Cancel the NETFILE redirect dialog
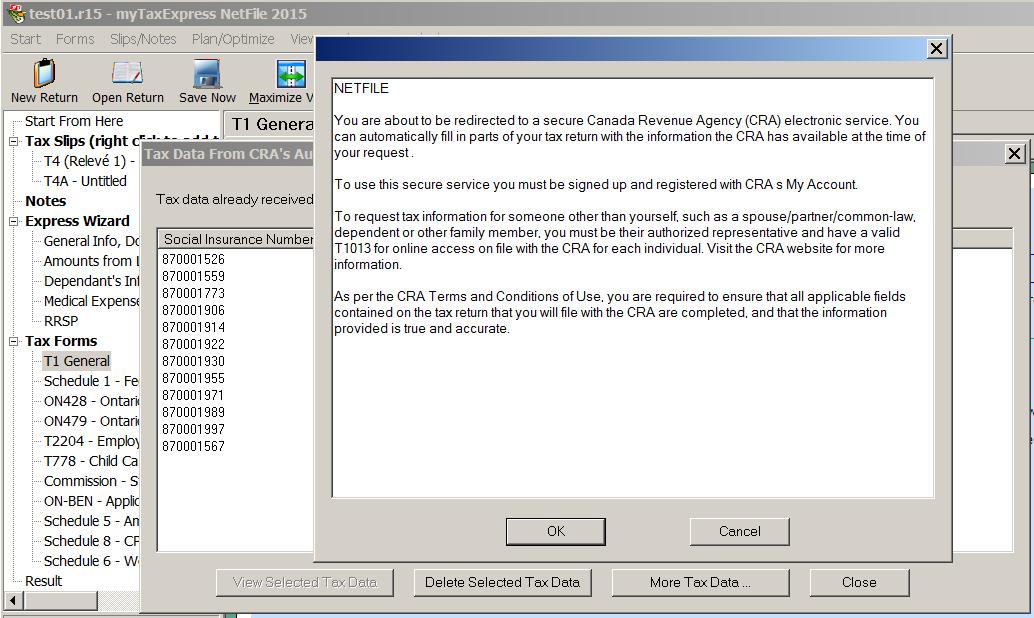Viewport: 1034px width, 618px height. [739, 531]
